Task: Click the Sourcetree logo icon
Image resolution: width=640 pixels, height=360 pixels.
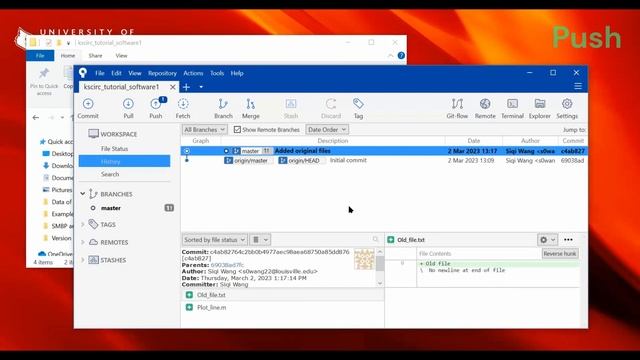Action: (x=83, y=73)
